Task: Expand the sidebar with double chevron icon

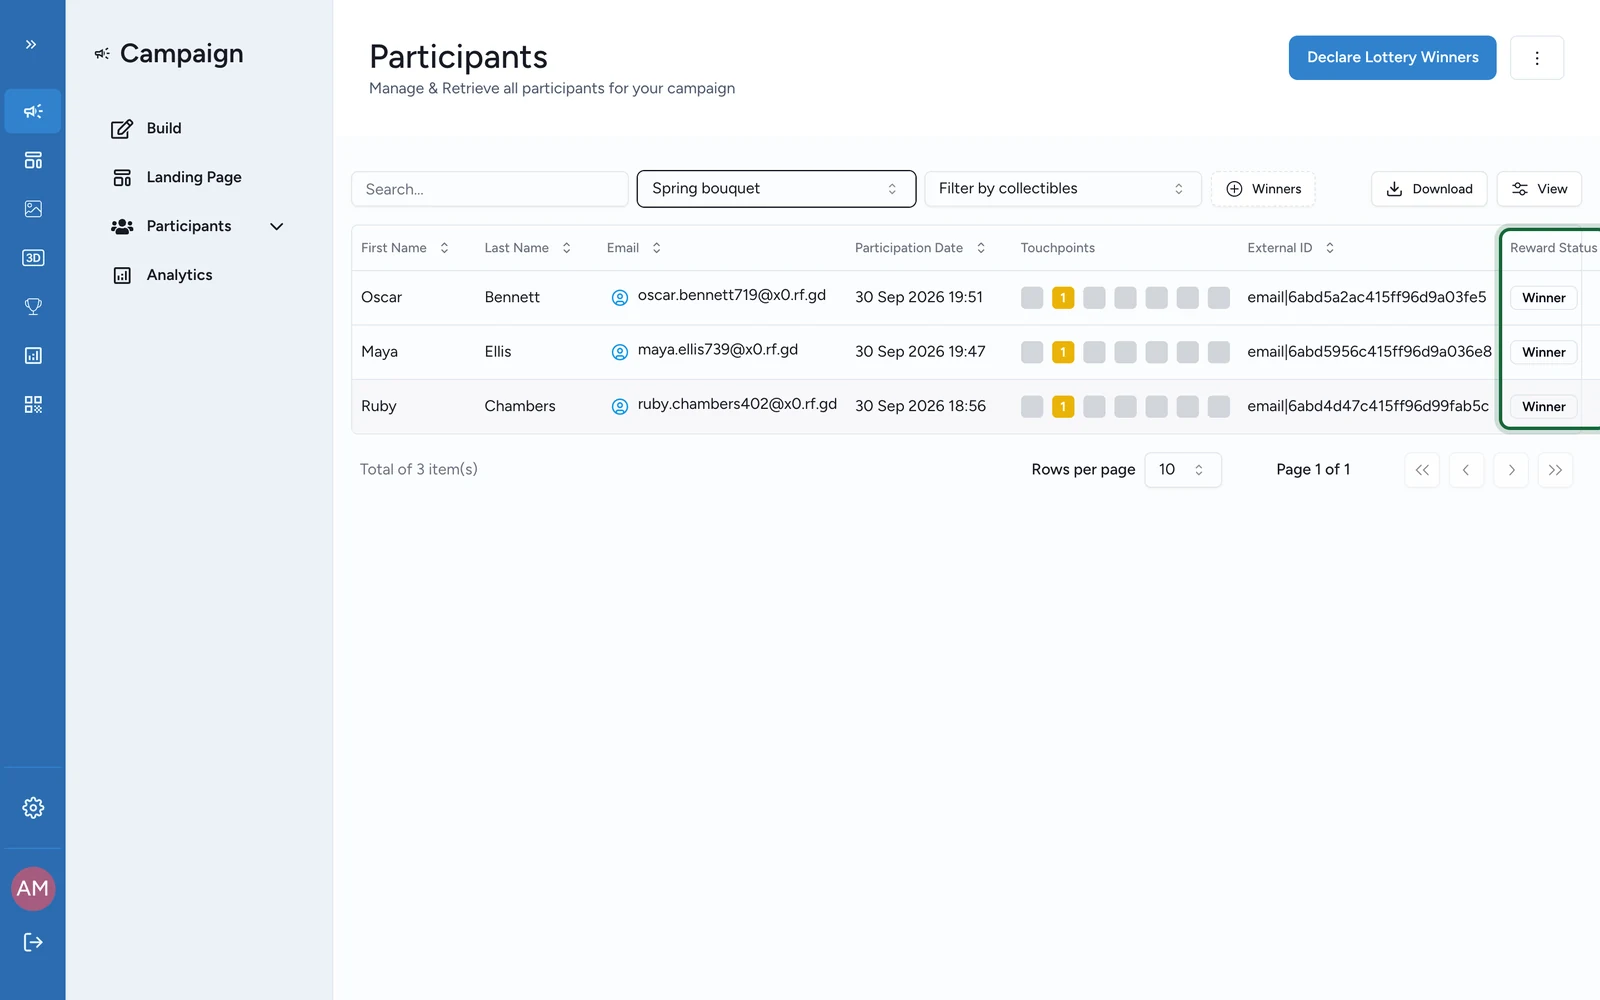Action: point(31,44)
